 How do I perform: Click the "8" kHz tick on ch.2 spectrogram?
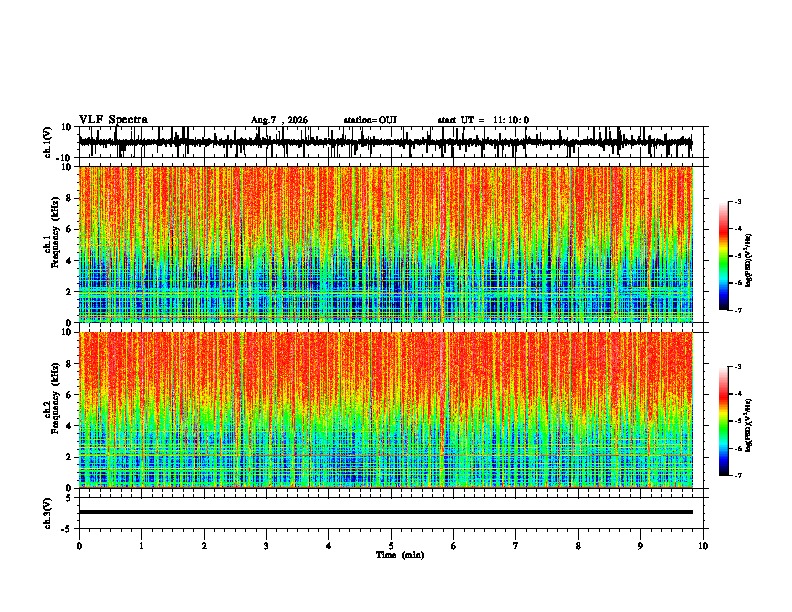pyautogui.click(x=69, y=364)
